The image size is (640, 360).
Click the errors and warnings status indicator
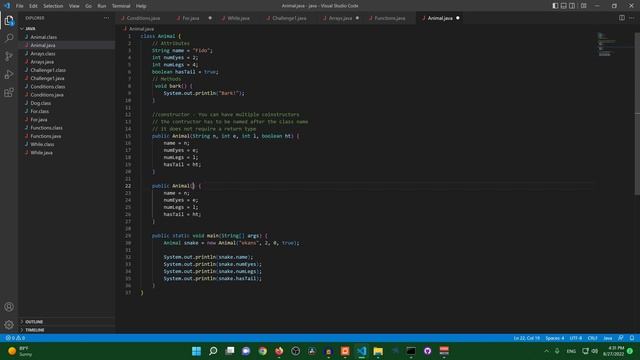(15, 338)
